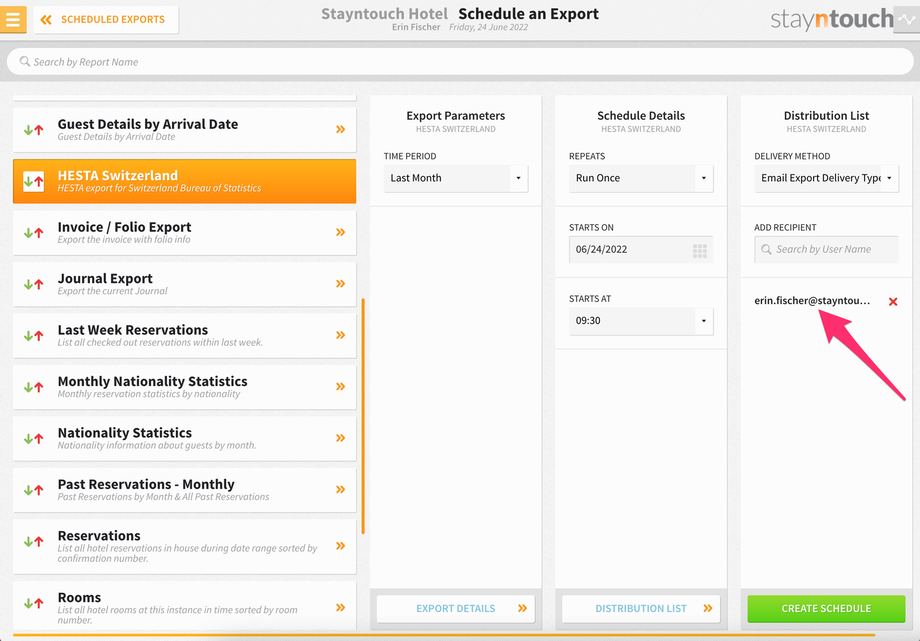The height and width of the screenshot is (641, 920).
Task: Select the Rooms export row
Action: [x=184, y=606]
